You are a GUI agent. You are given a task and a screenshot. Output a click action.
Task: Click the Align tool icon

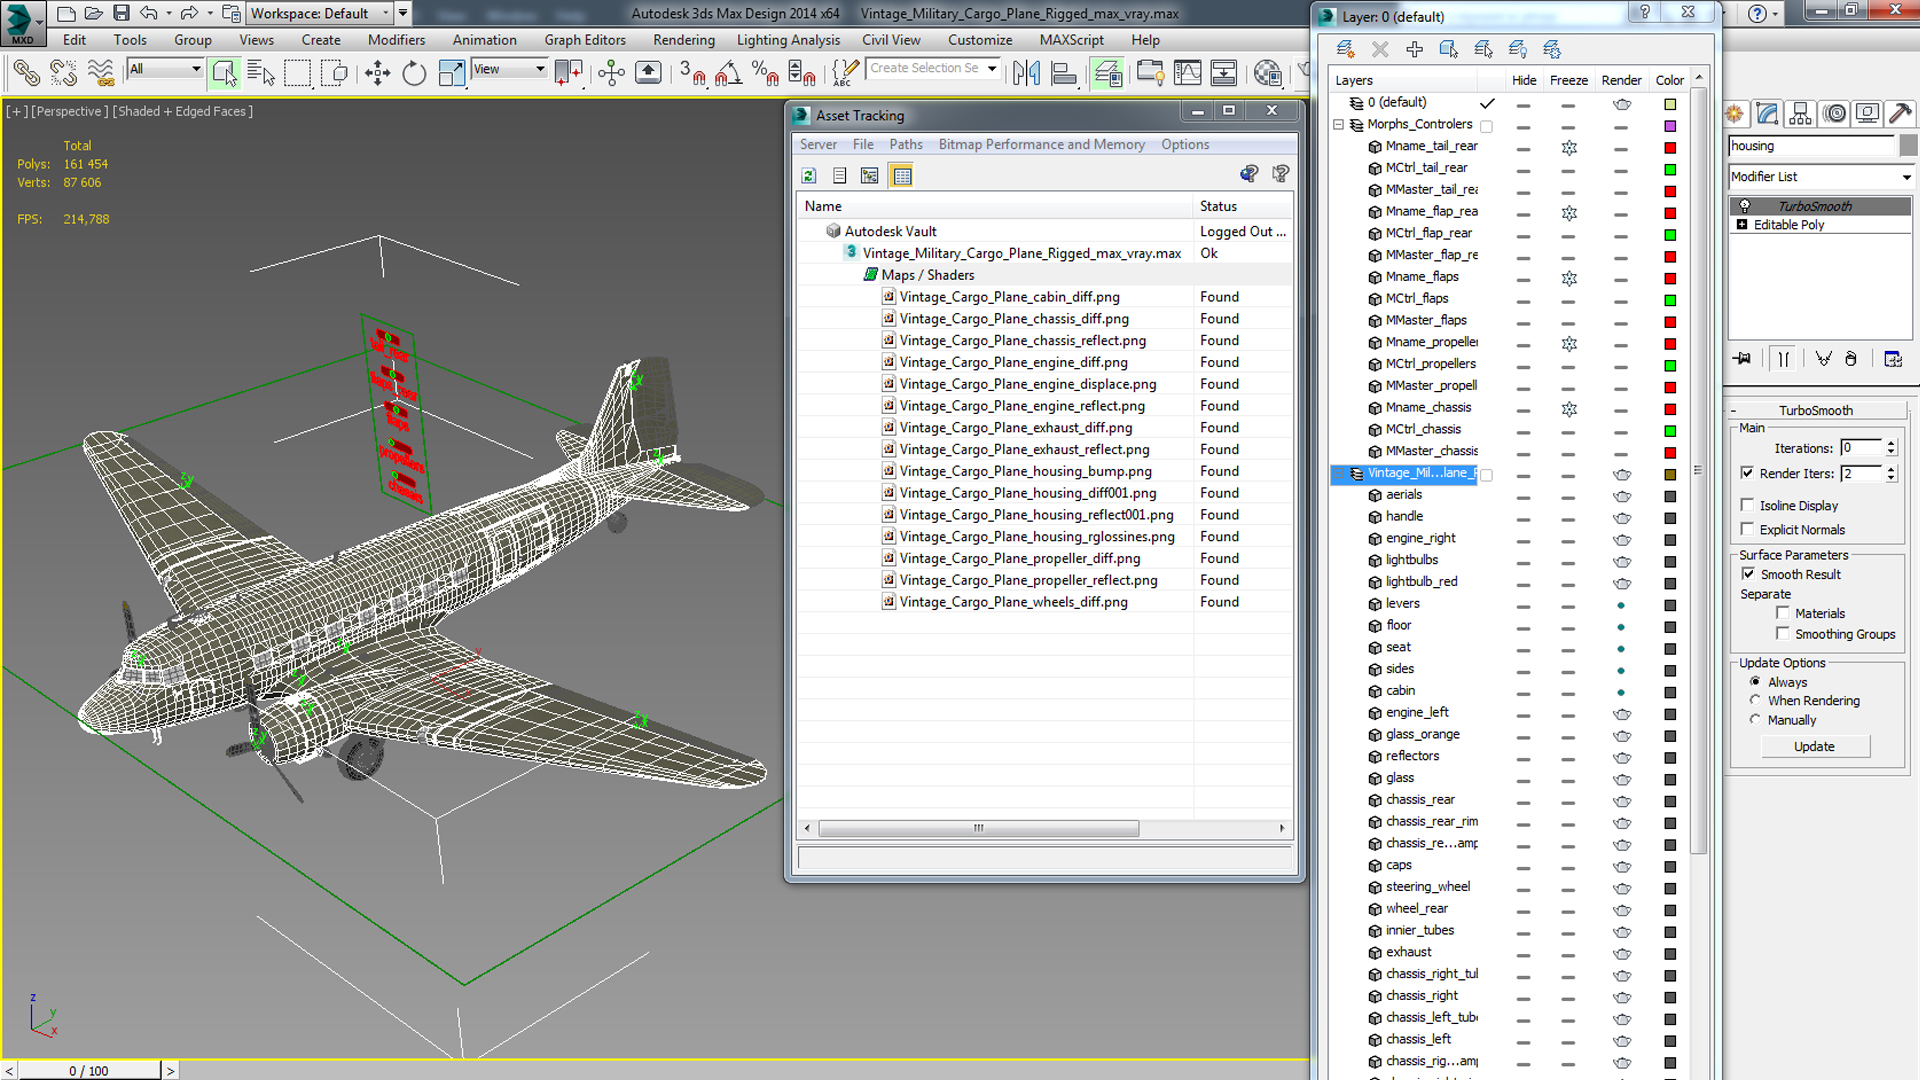pos(1063,73)
